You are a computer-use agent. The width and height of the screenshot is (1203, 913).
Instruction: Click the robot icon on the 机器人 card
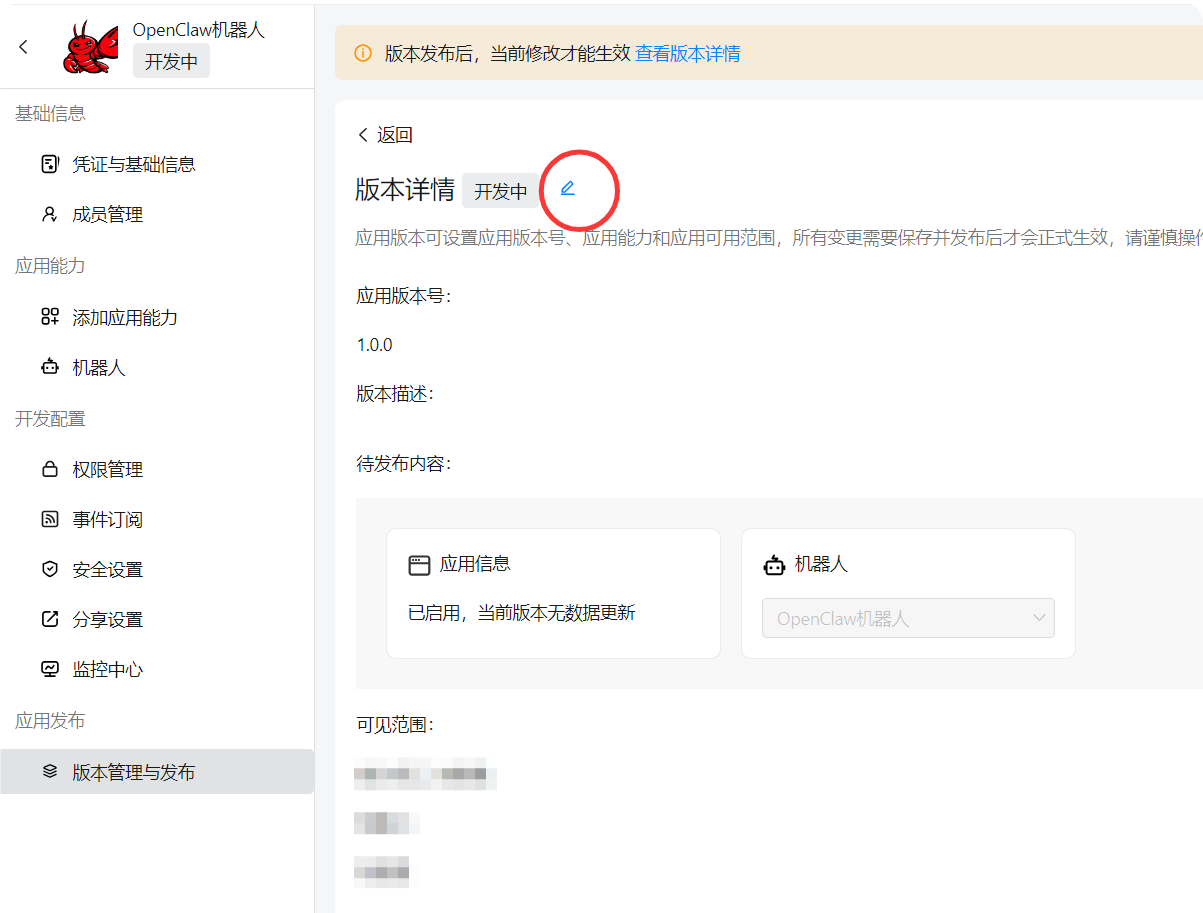[775, 564]
